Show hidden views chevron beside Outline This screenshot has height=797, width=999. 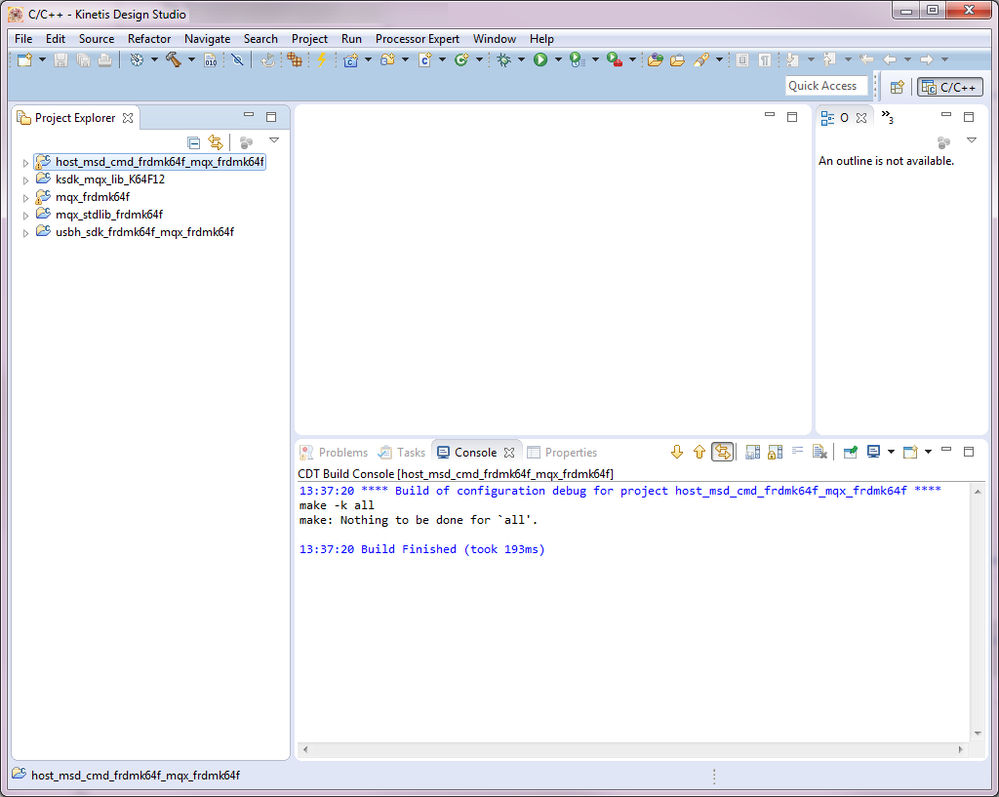point(888,117)
